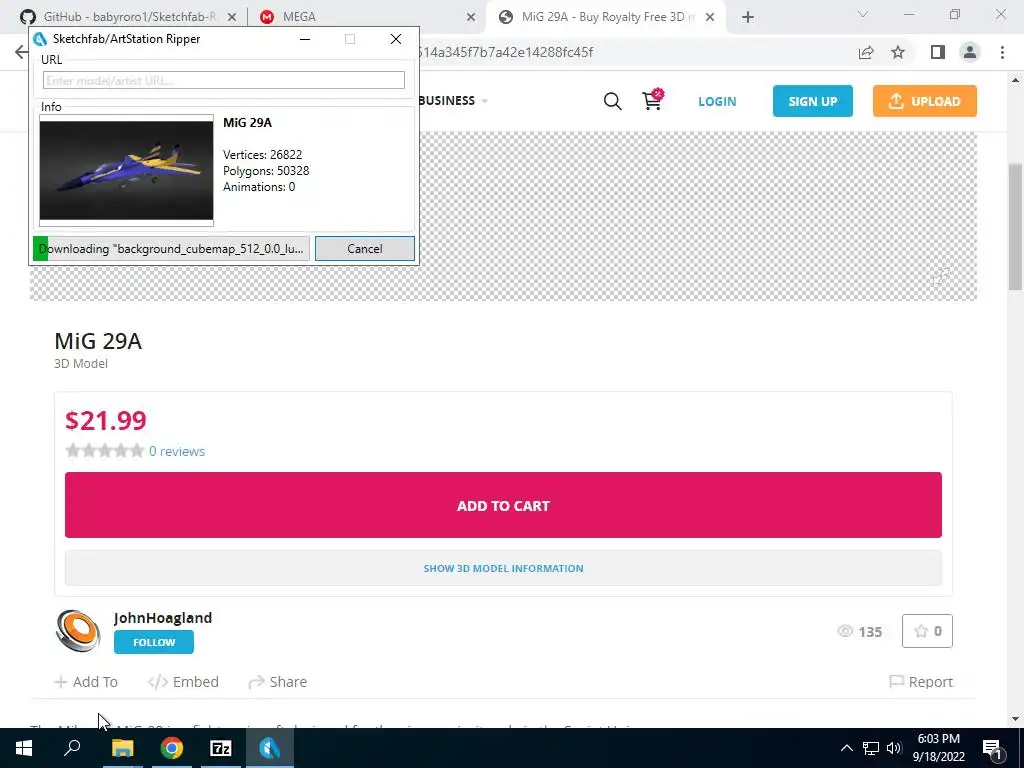Close the MEGA tab
The image size is (1024, 768).
471,17
